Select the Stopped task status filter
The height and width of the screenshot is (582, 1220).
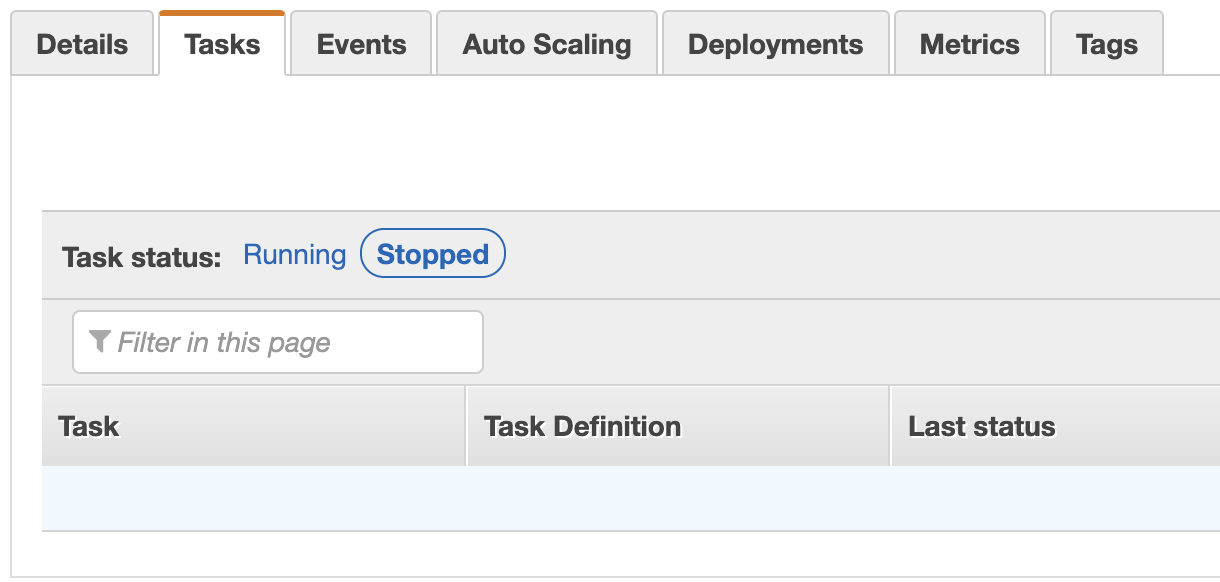(x=433, y=255)
